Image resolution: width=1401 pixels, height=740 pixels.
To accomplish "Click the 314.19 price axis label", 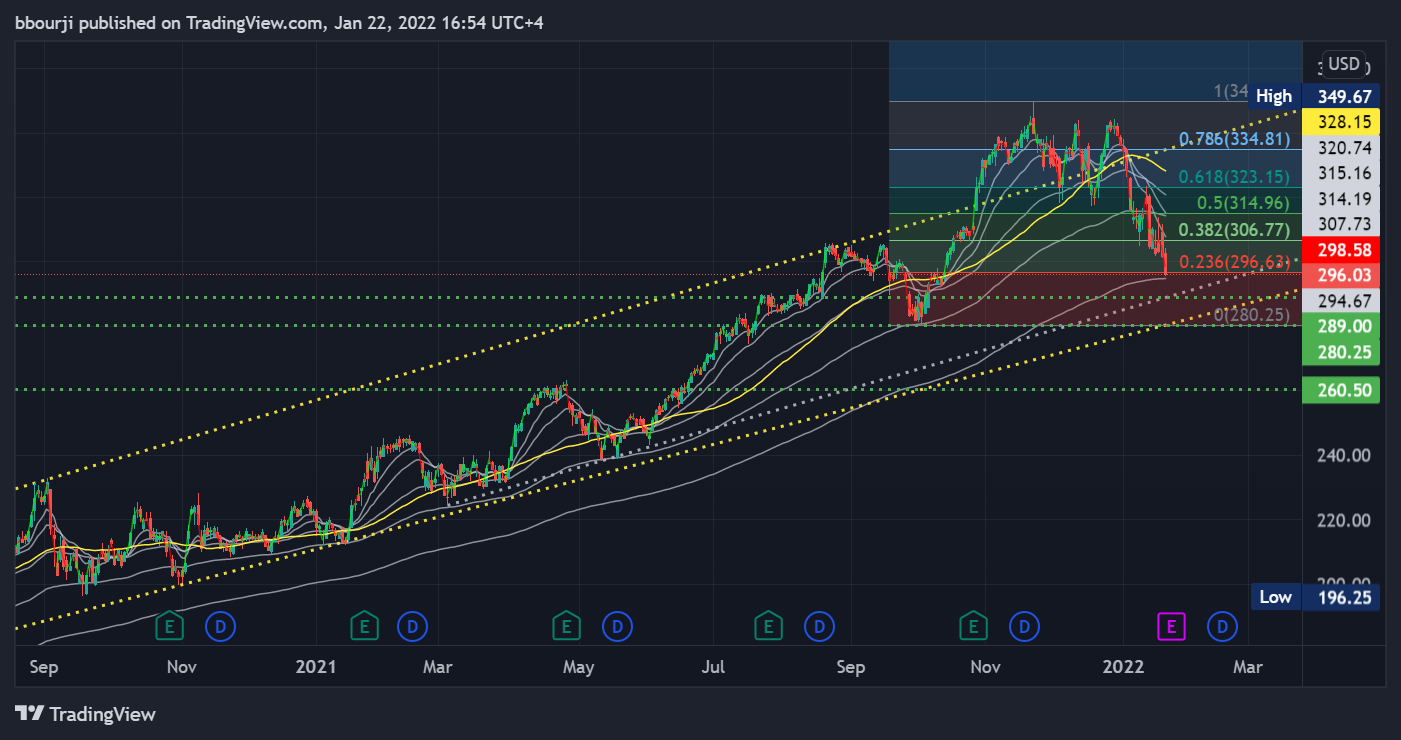I will [x=1341, y=198].
